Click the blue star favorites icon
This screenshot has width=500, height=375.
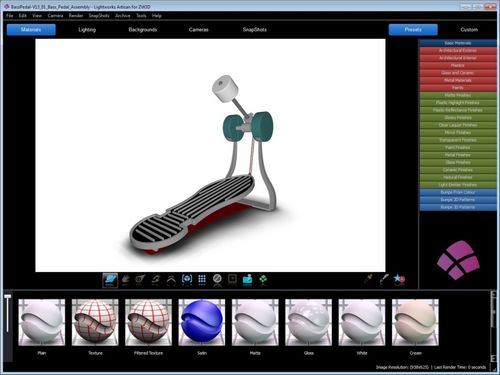click(x=399, y=279)
